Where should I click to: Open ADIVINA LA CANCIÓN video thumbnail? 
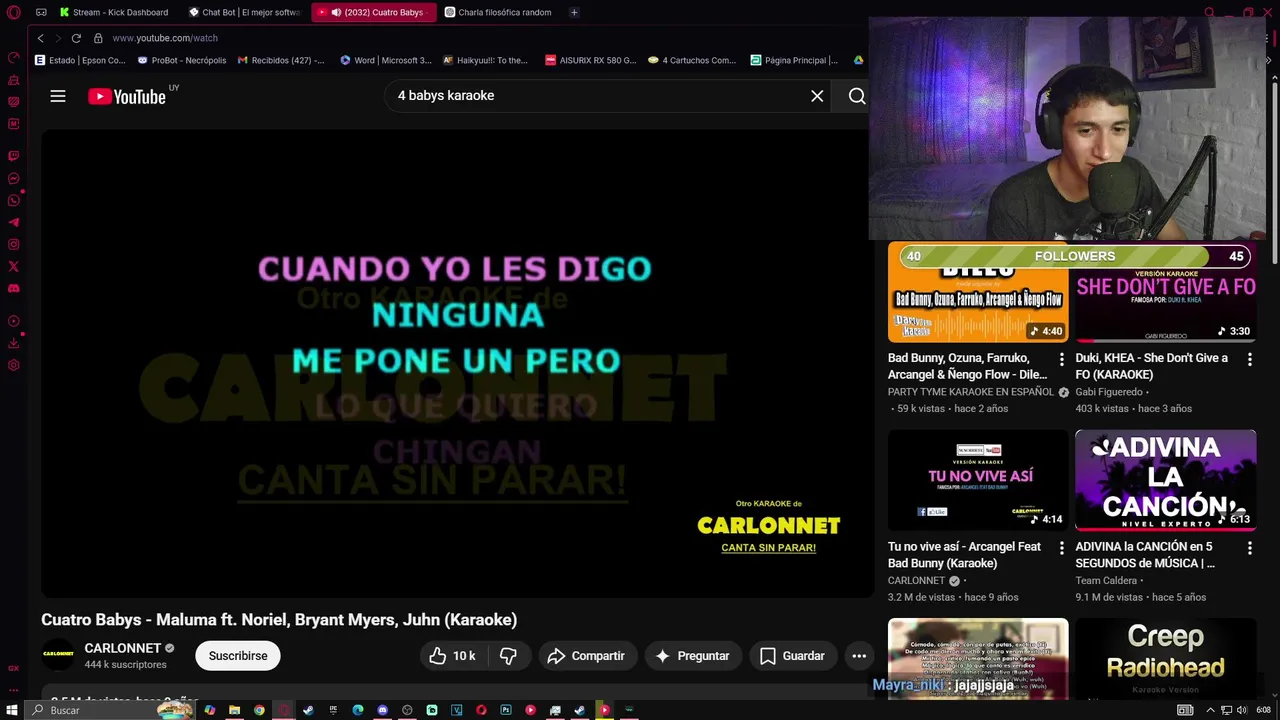click(x=1165, y=480)
